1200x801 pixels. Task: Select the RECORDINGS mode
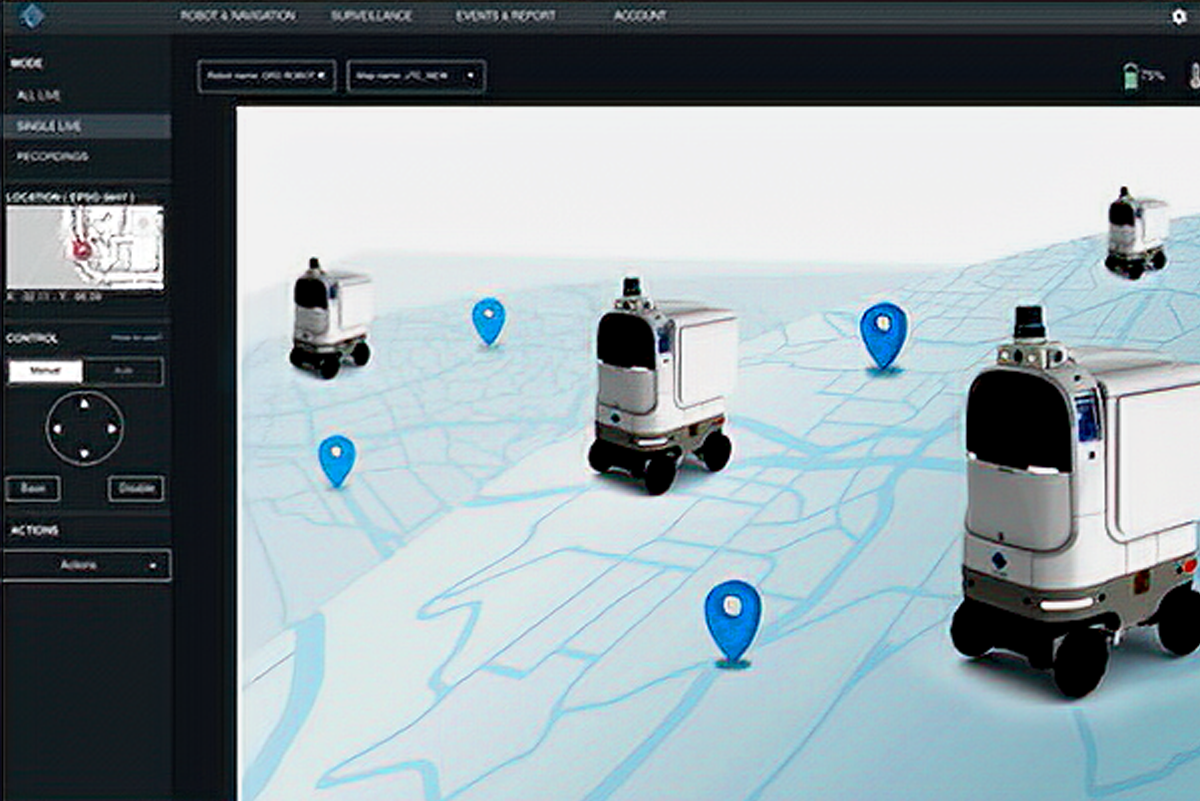[52, 157]
